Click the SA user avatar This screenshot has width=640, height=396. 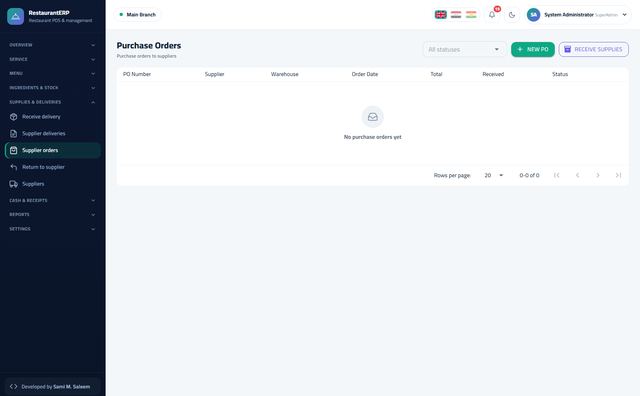533,15
